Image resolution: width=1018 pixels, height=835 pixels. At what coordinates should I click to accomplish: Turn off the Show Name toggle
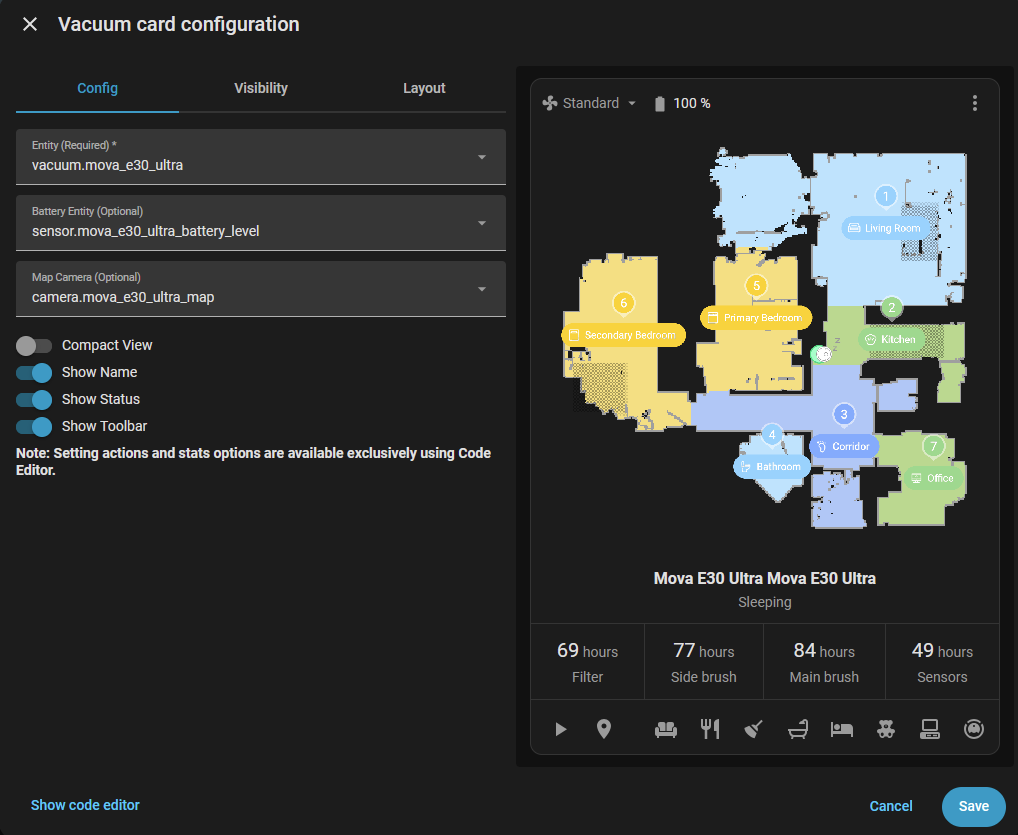pos(34,373)
